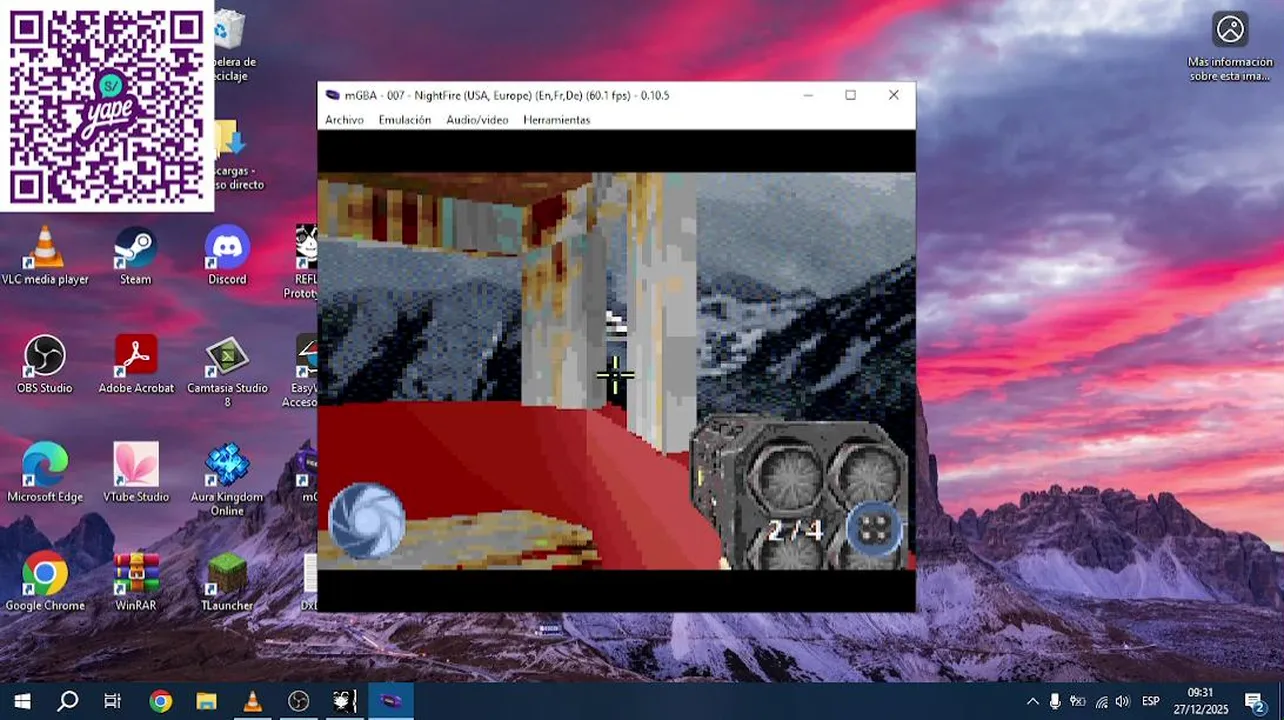Open the Aura Kingdom Online desktop shortcut
This screenshot has height=720, width=1284.
pyautogui.click(x=227, y=480)
